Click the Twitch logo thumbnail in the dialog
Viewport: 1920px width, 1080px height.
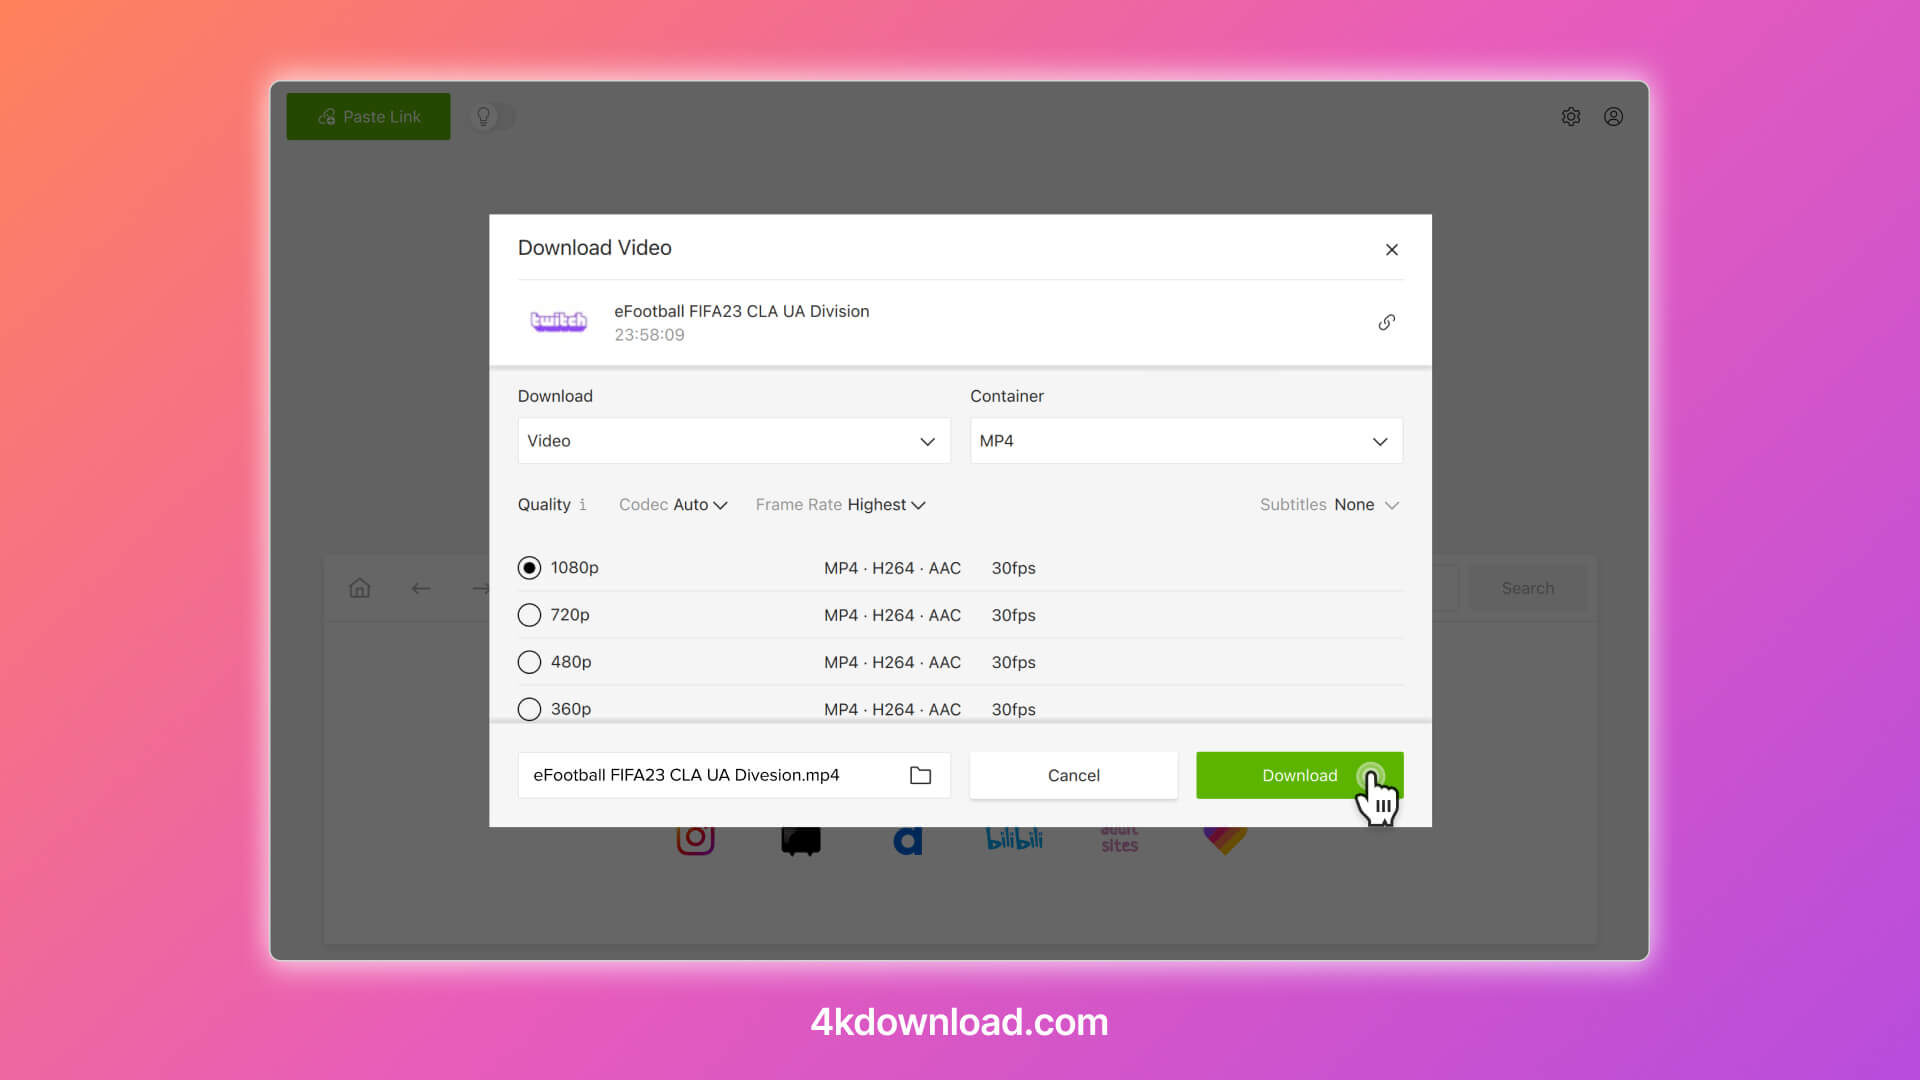coord(558,321)
